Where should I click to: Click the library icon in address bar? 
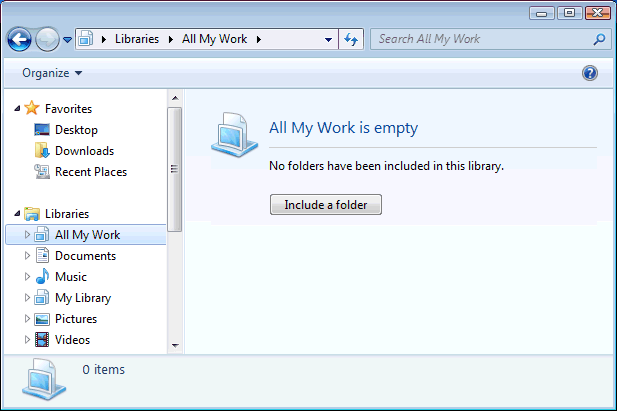point(85,39)
